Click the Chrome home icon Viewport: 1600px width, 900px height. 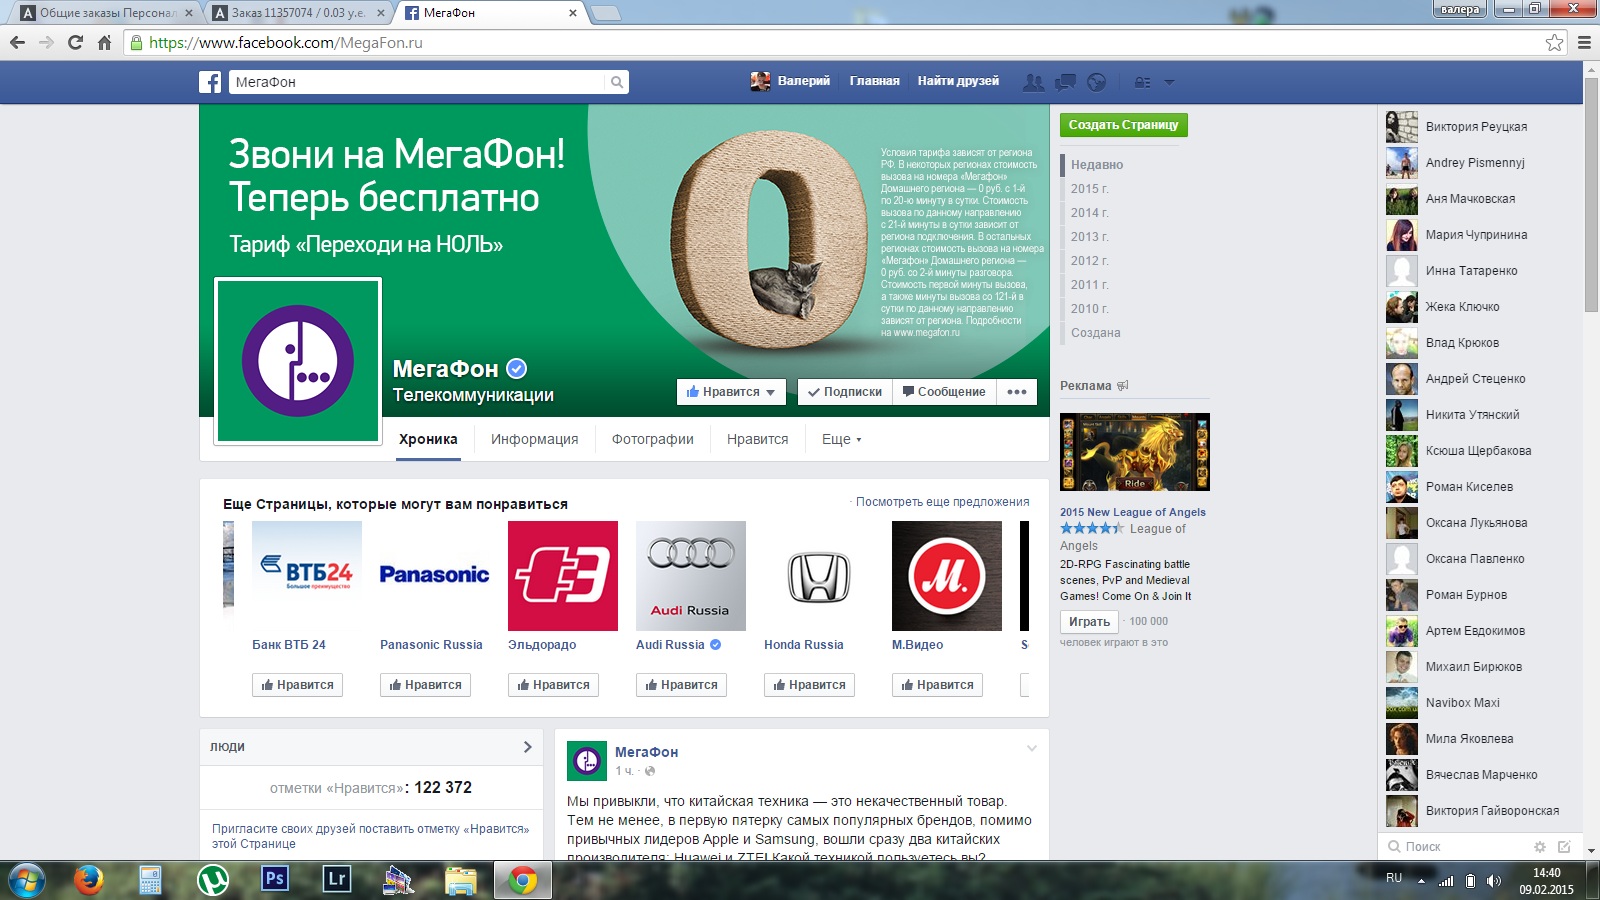pyautogui.click(x=104, y=42)
